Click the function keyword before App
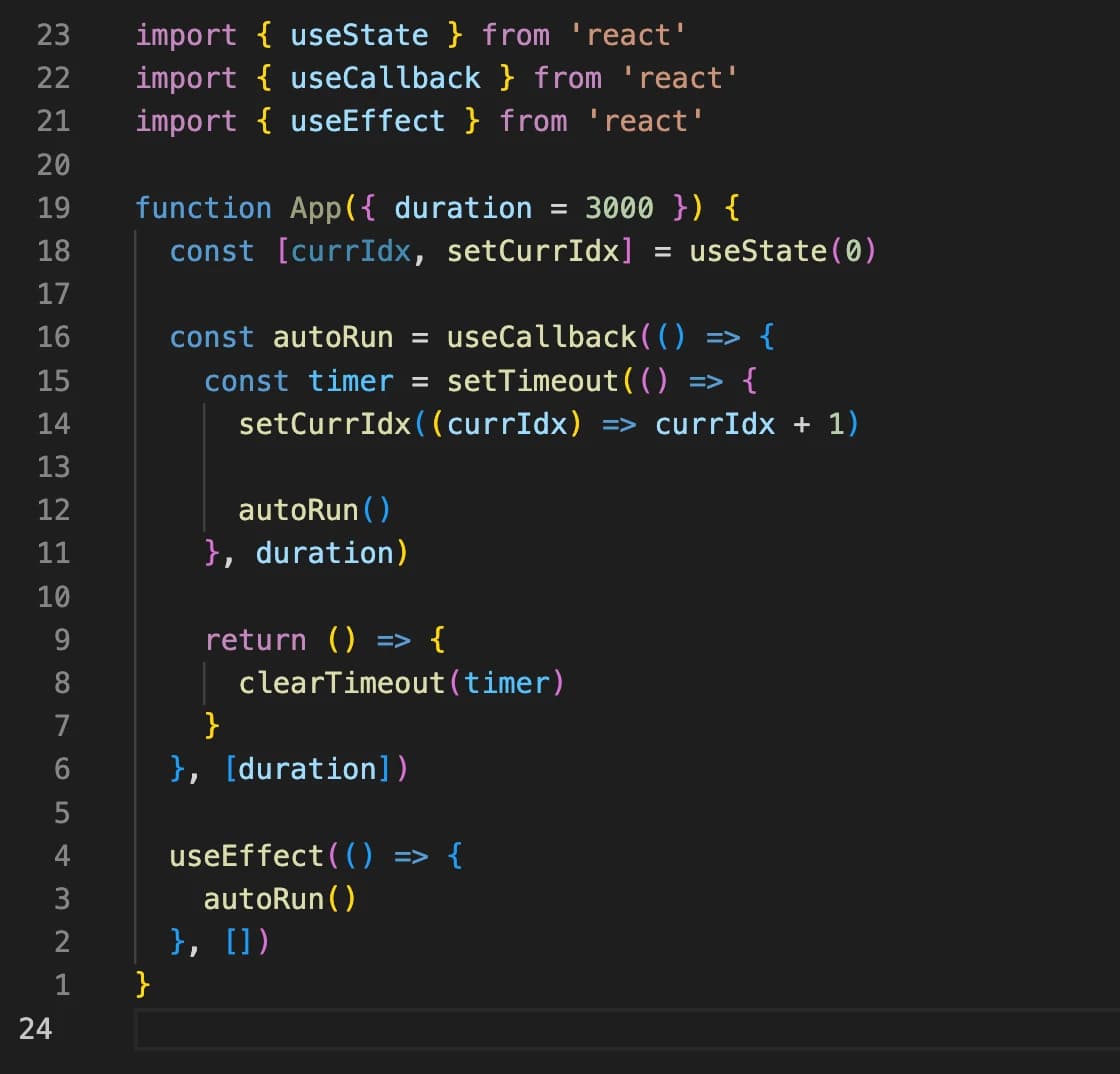 [203, 208]
